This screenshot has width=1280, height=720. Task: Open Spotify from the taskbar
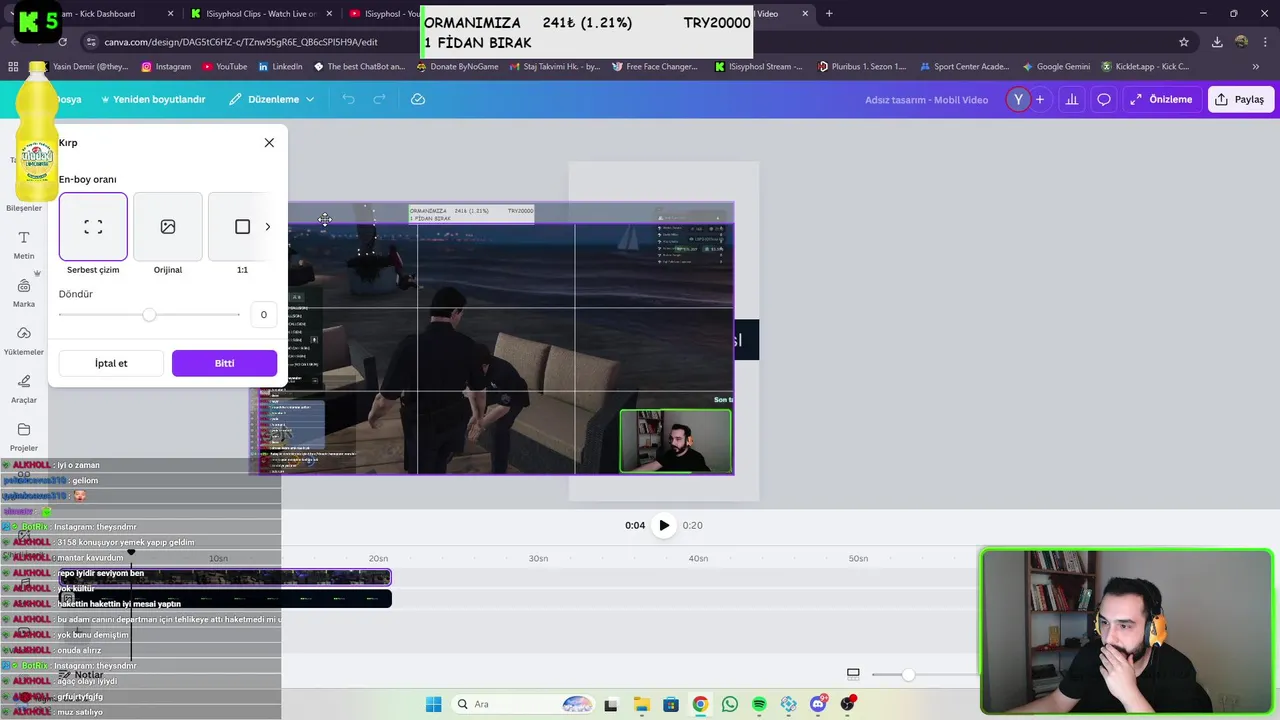pos(759,704)
